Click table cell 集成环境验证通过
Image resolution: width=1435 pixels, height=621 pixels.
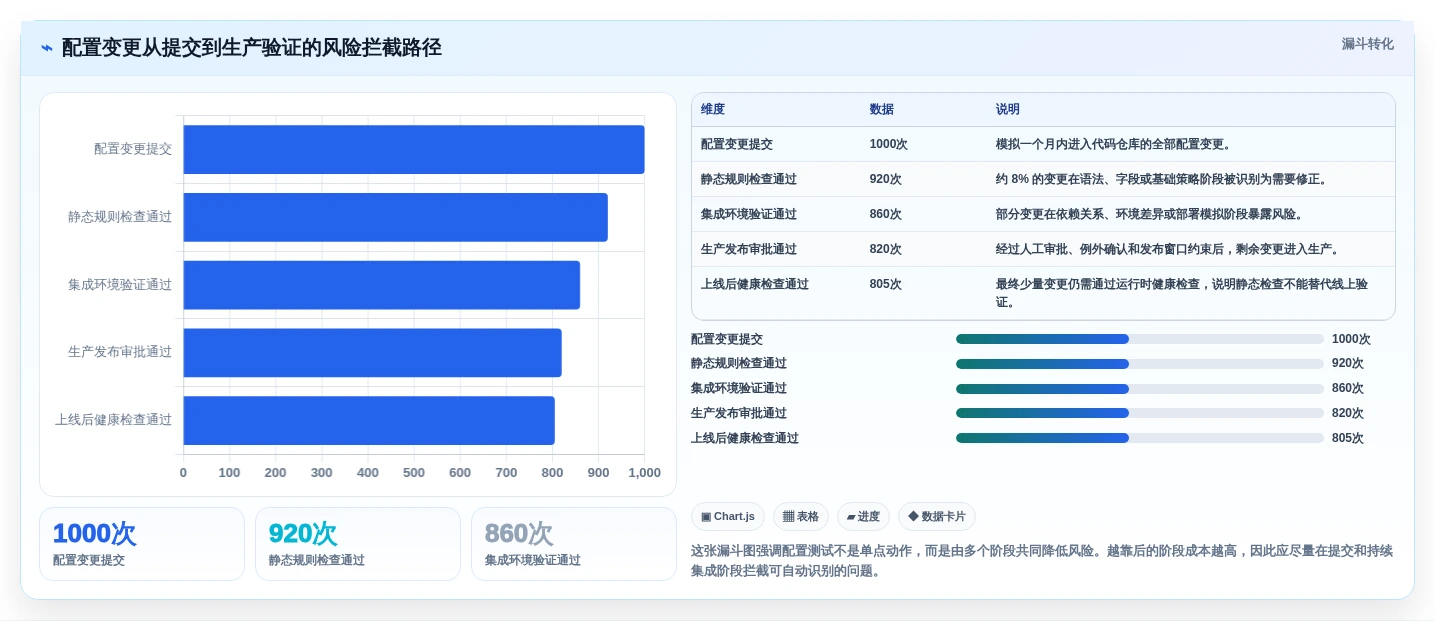pos(749,214)
